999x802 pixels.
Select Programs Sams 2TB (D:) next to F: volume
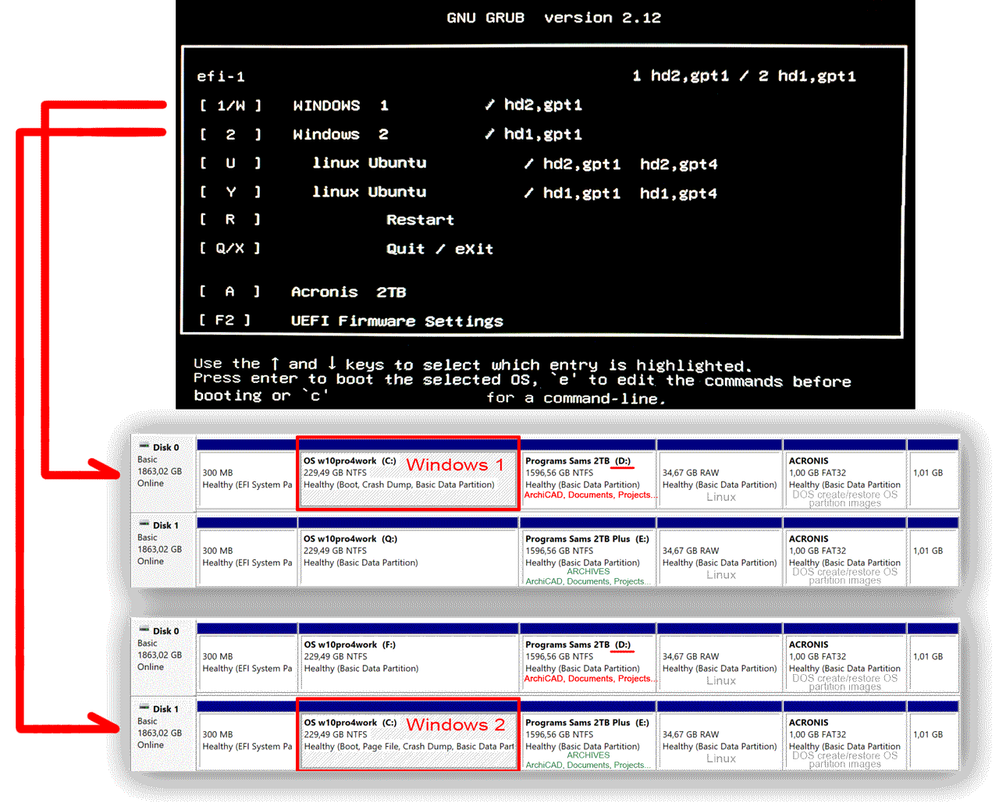pyautogui.click(x=588, y=657)
